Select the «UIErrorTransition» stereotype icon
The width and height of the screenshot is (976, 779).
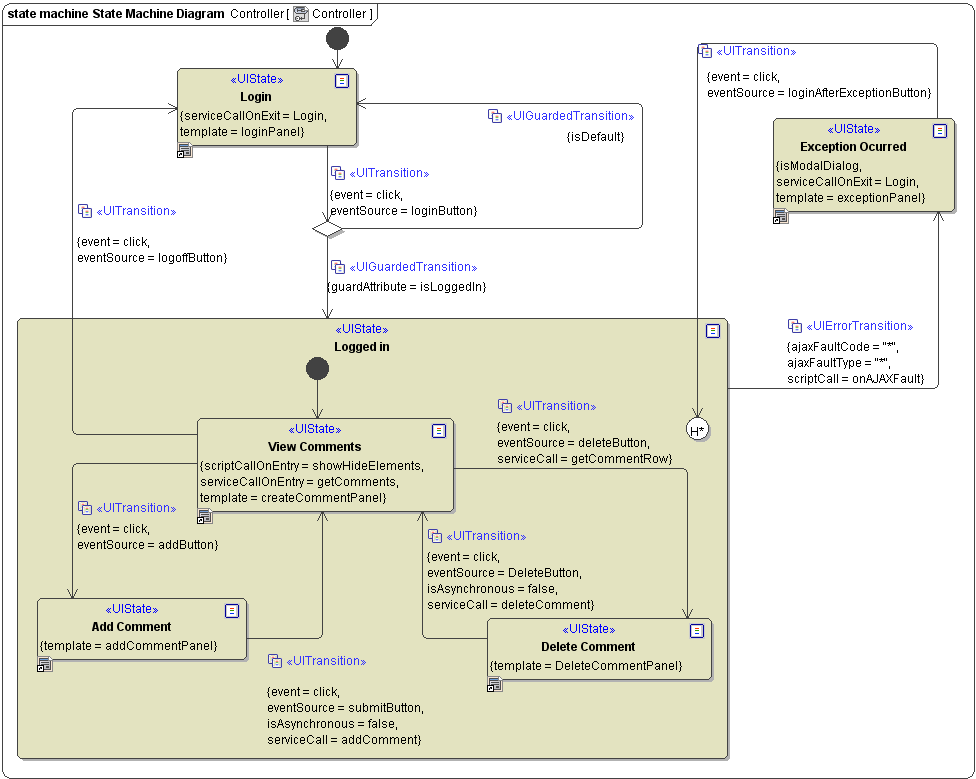pos(795,325)
